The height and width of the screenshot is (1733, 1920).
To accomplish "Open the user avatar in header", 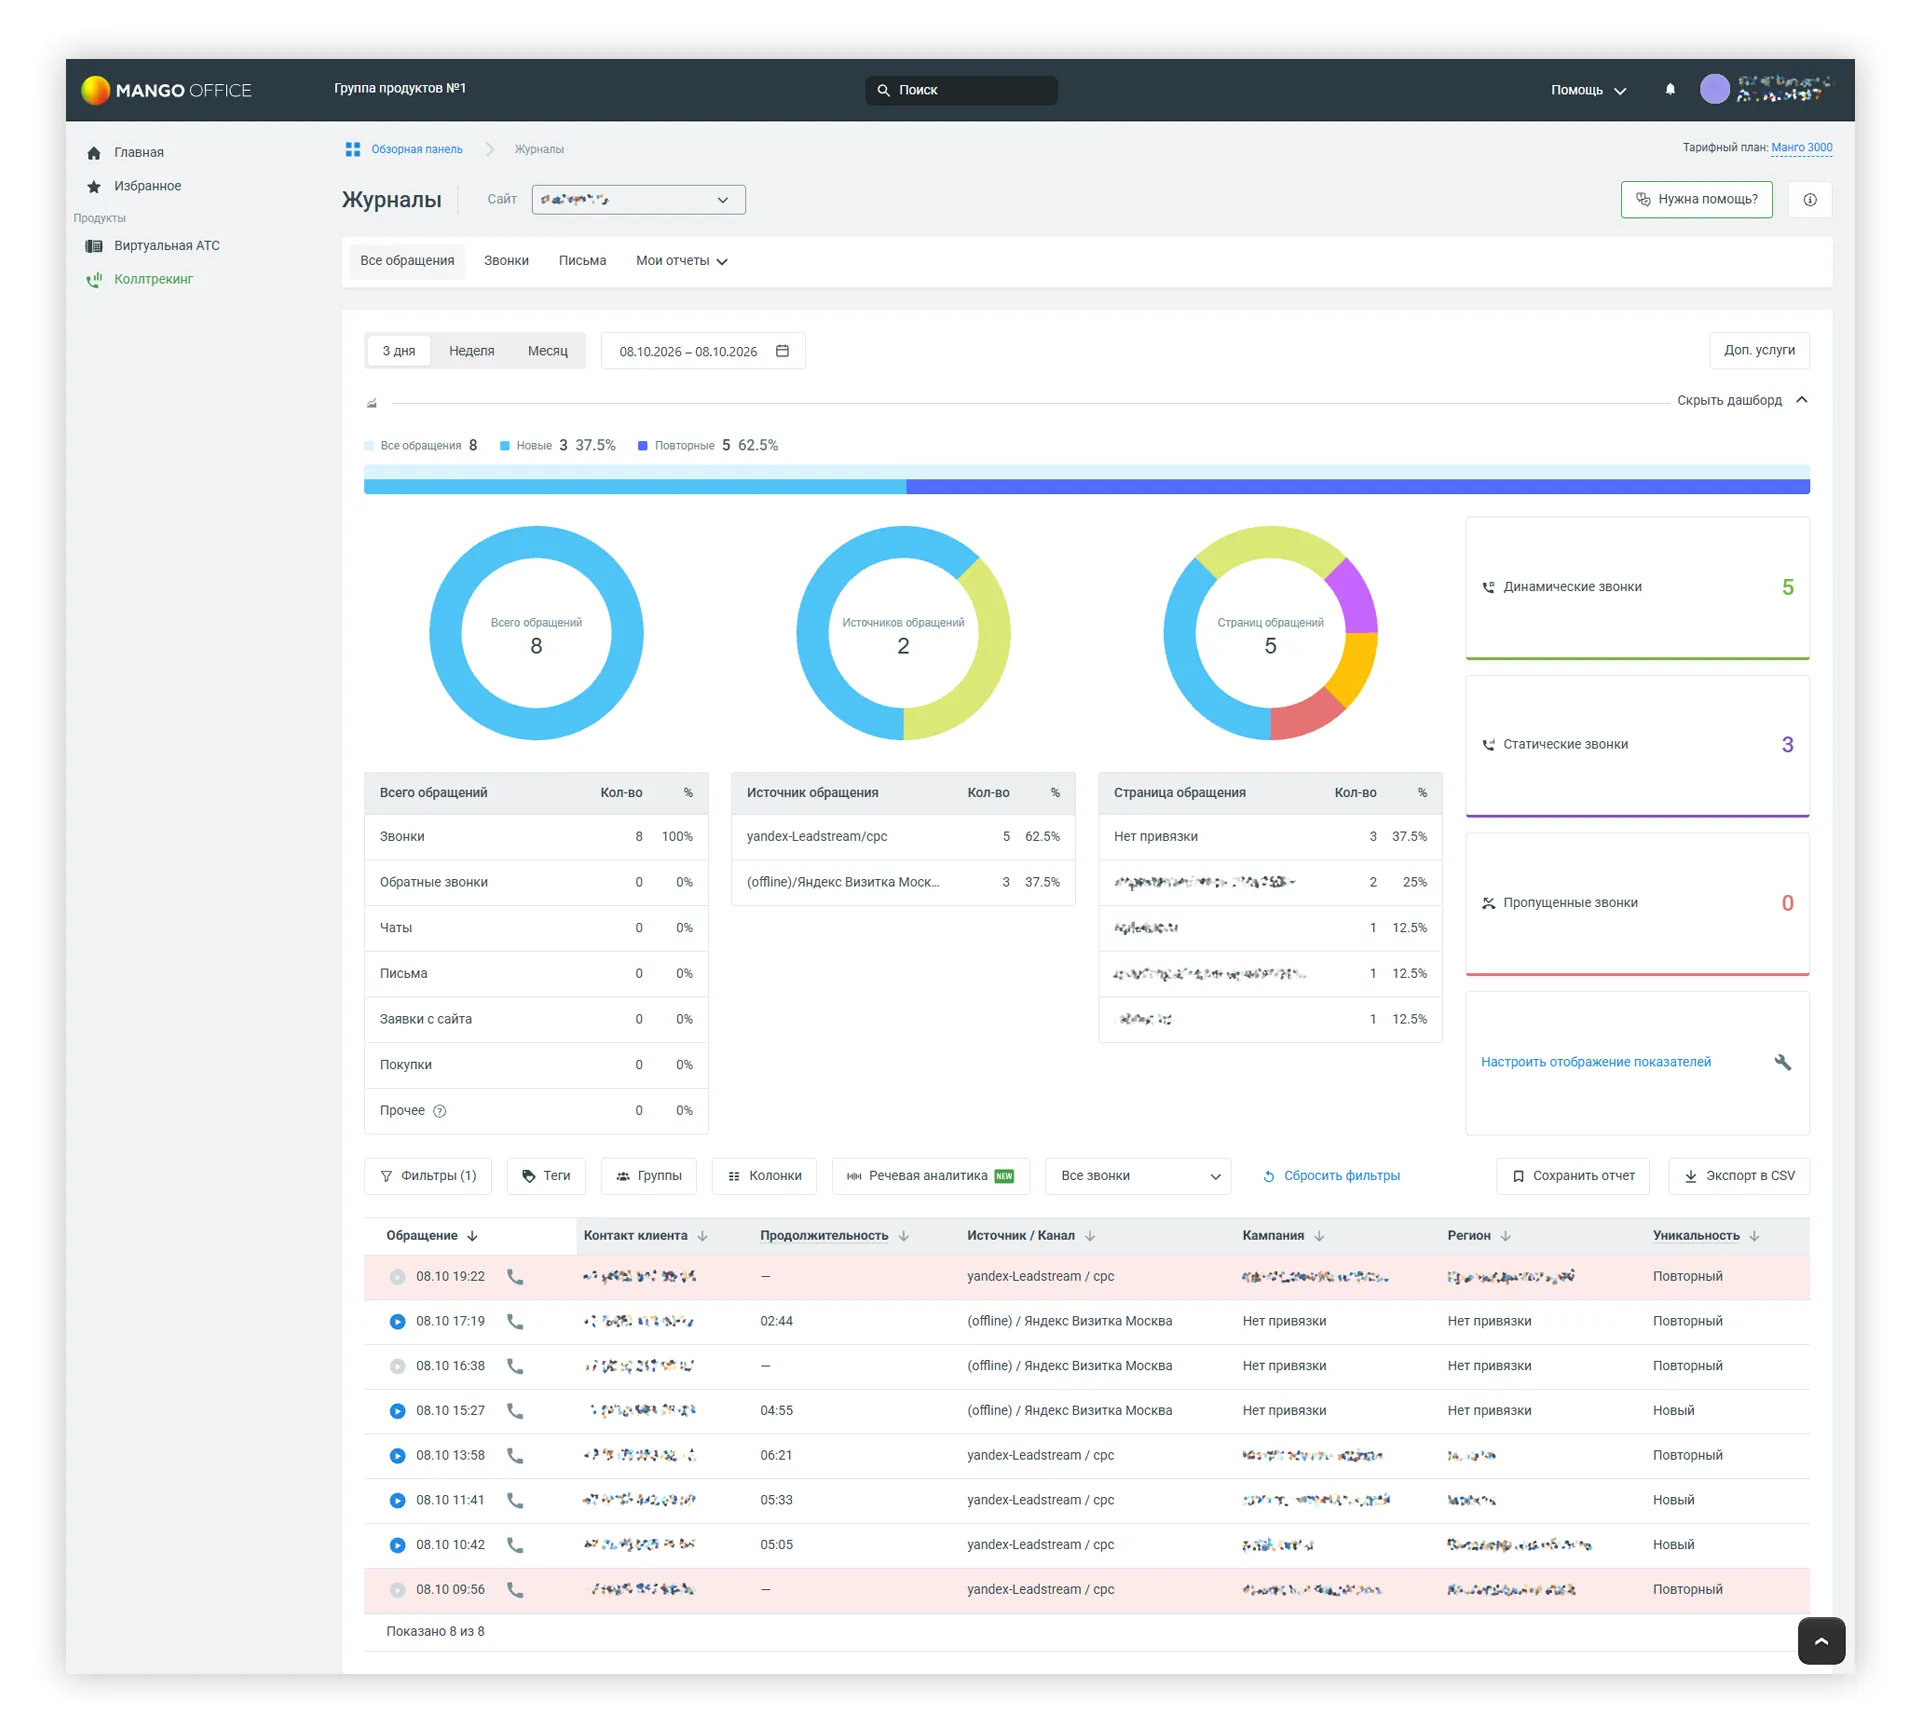I will 1714,89.
